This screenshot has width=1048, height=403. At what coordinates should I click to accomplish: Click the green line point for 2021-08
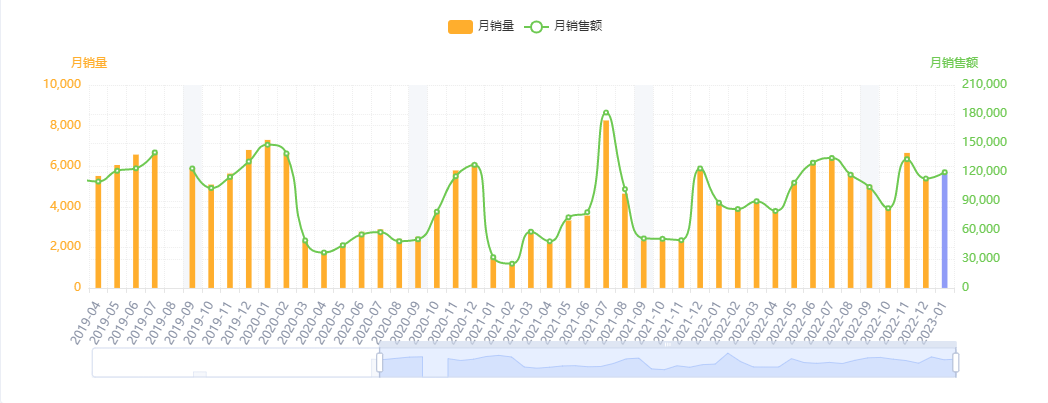click(625, 189)
